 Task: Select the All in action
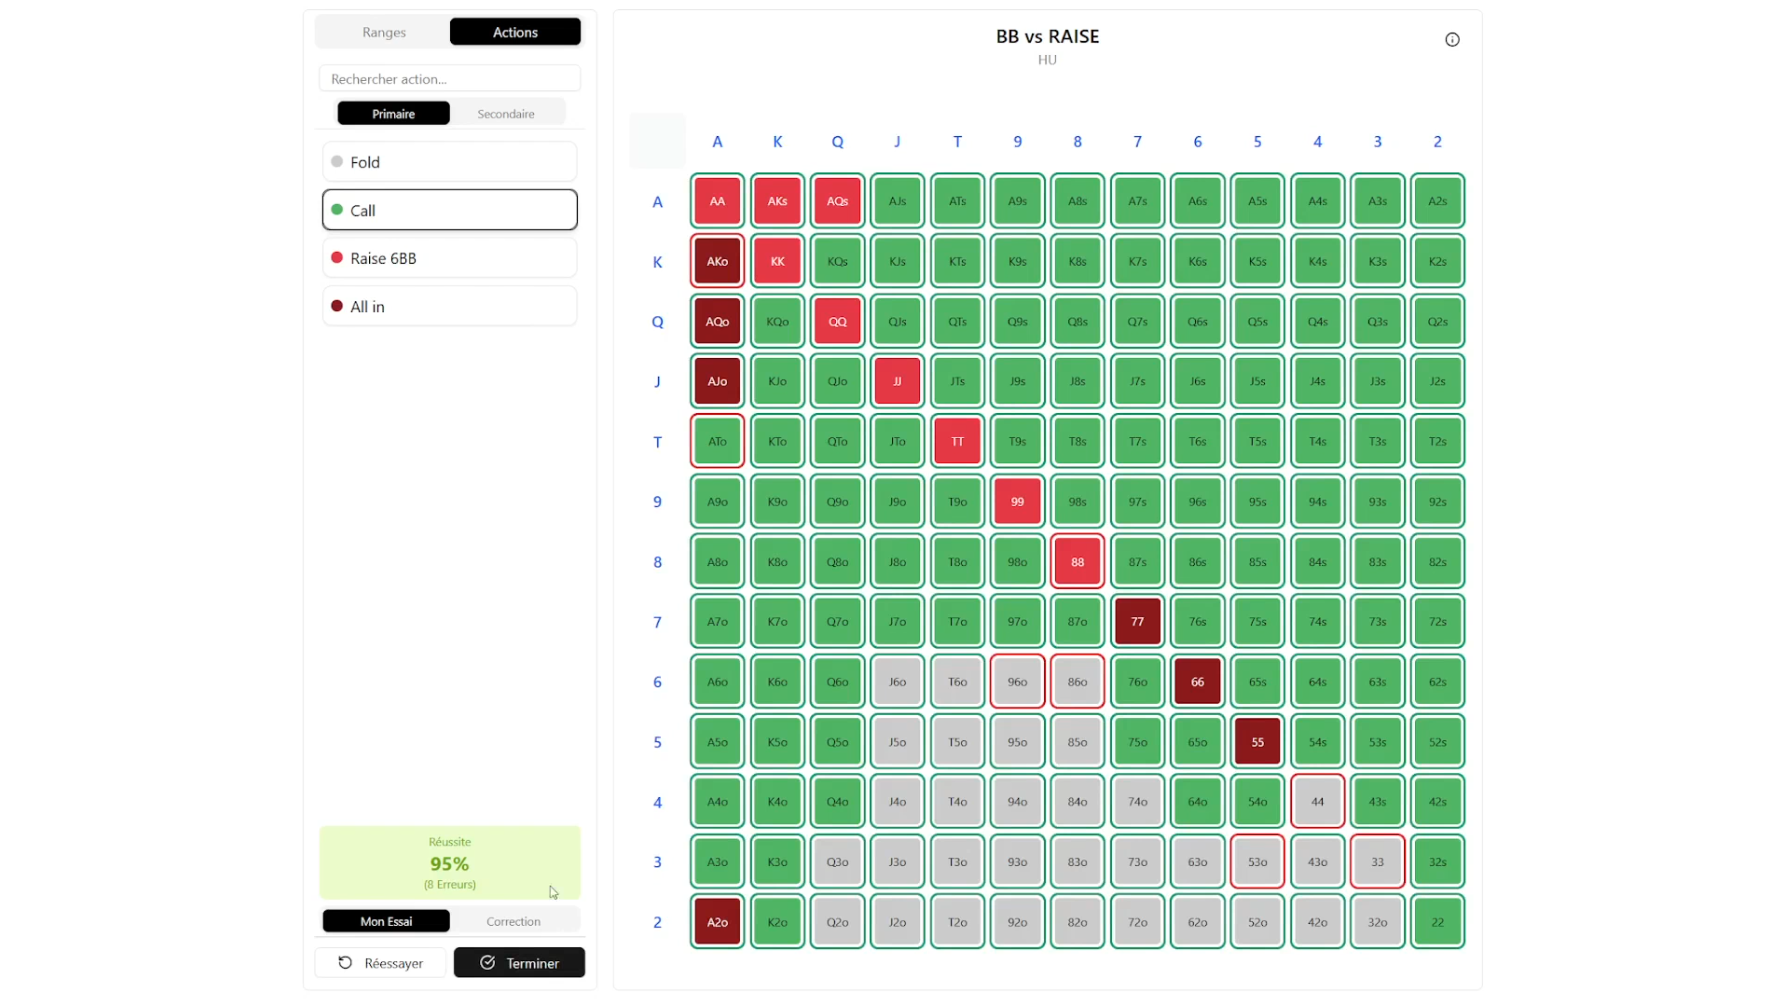[x=449, y=307]
